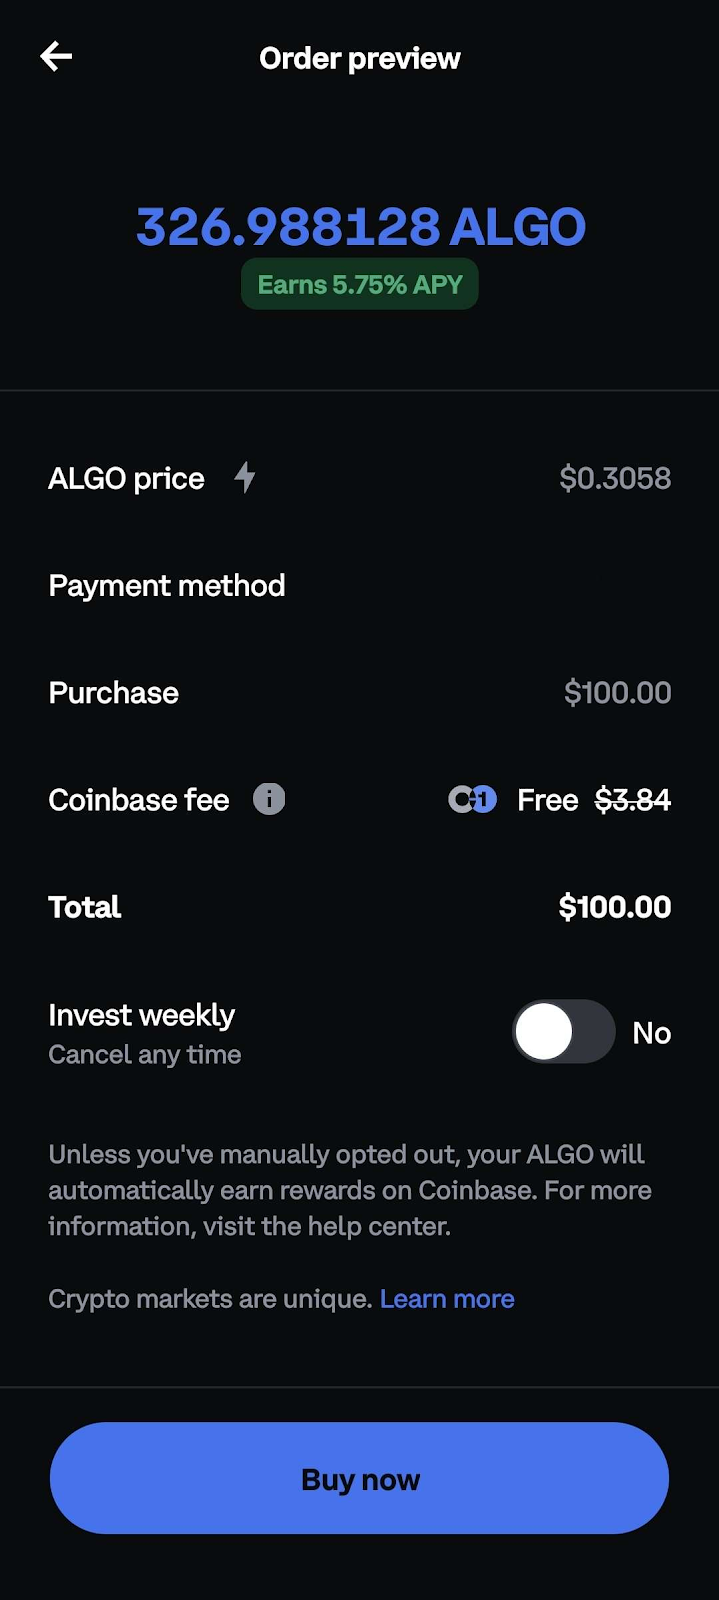Go back using the arrow icon
This screenshot has width=719, height=1600.
[56, 57]
